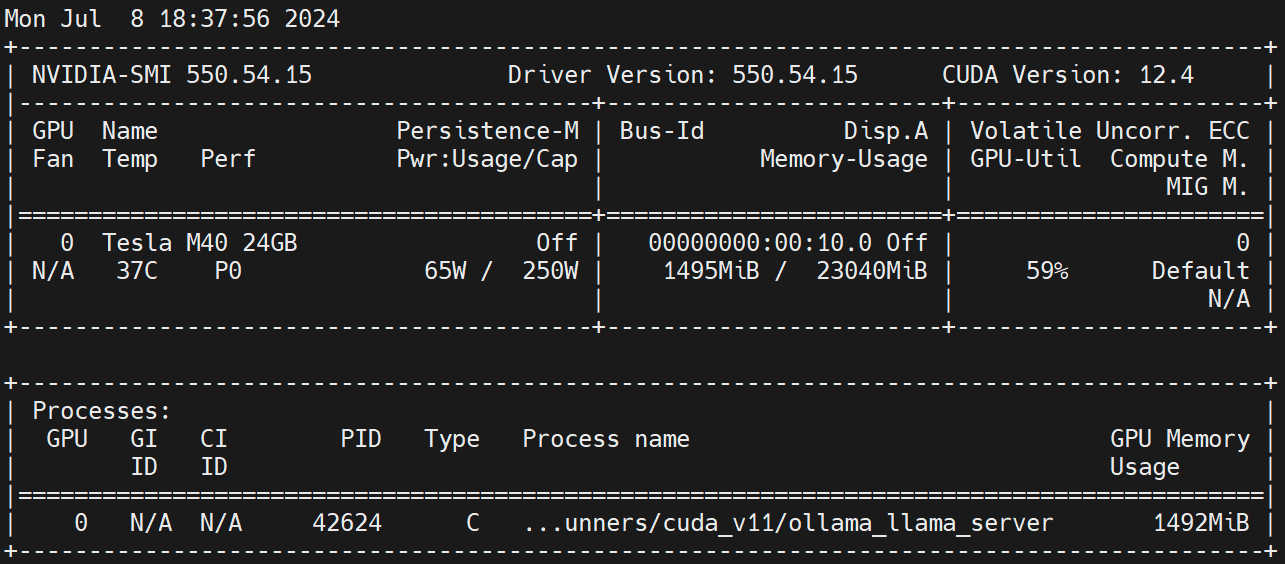Click the 'Perf' column header

coord(228,159)
